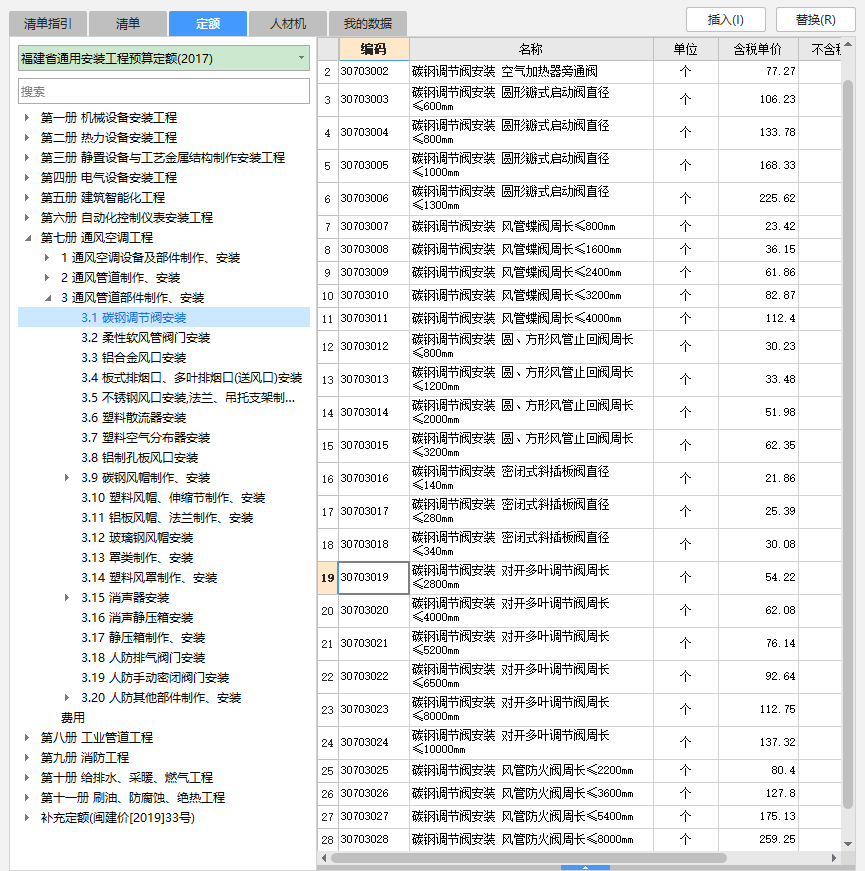This screenshot has height=871, width=865.
Task: Click the 替换(R) button
Action: 816,19
